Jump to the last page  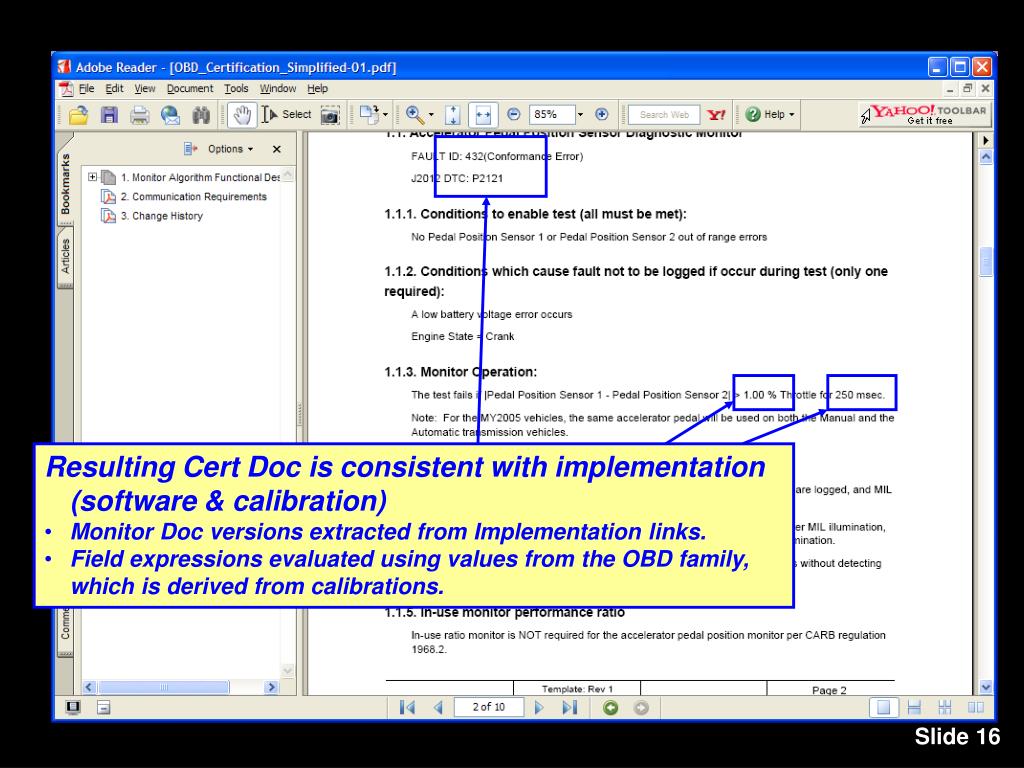tap(569, 707)
